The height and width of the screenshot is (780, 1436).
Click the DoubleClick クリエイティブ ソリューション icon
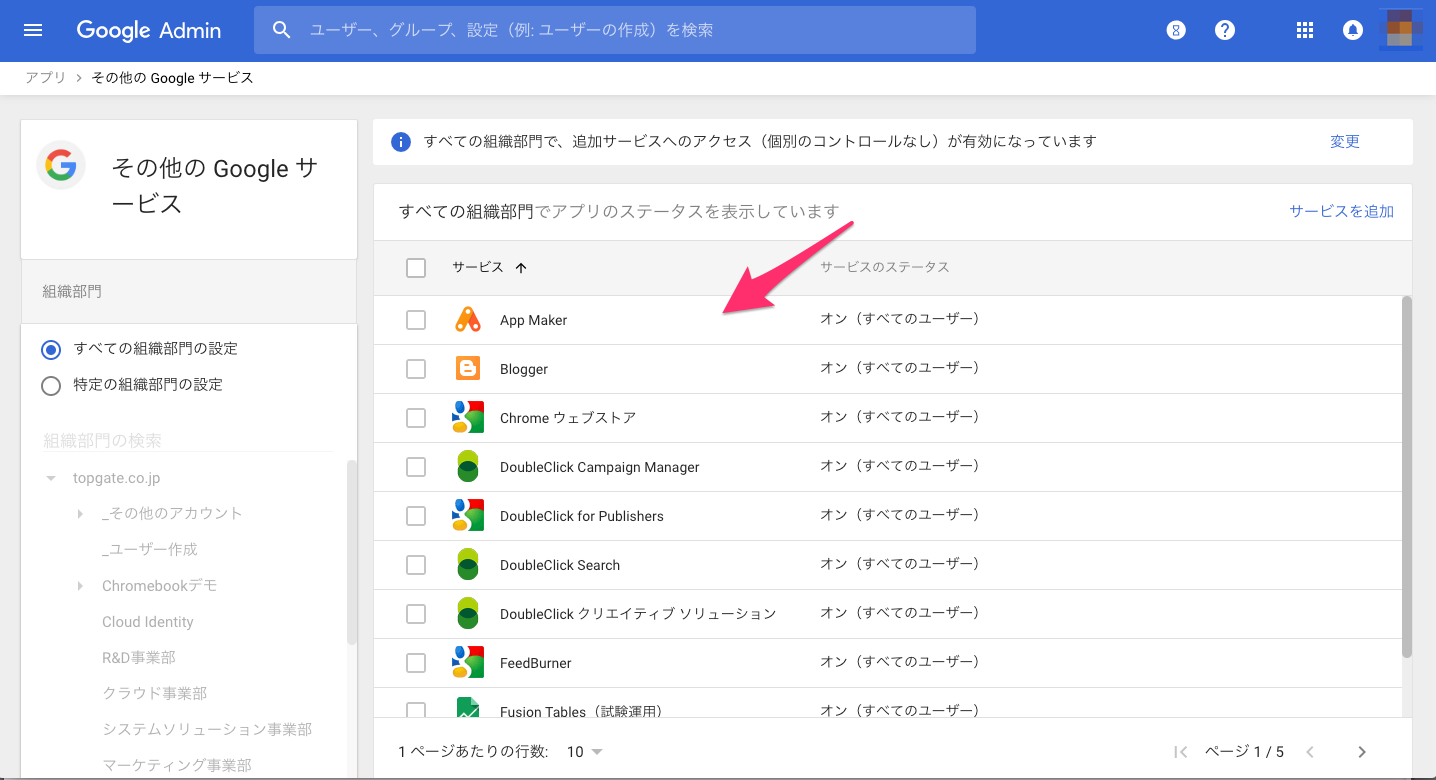click(467, 614)
